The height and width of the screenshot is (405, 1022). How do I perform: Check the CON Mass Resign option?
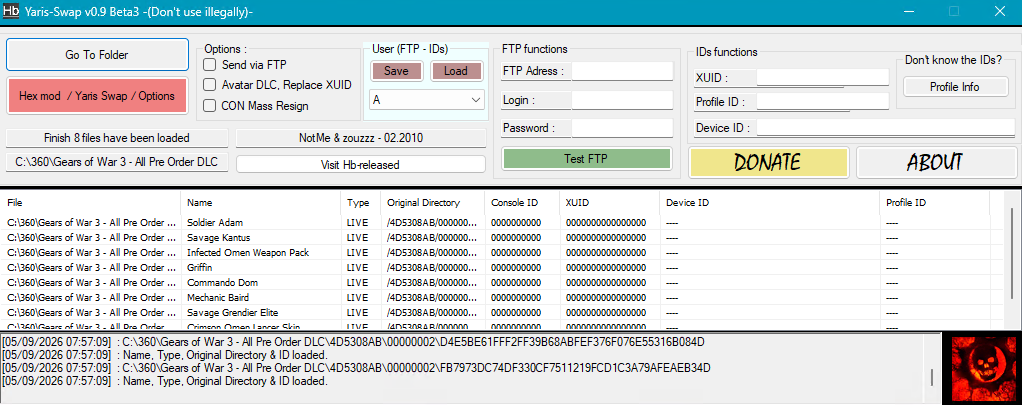tap(210, 105)
